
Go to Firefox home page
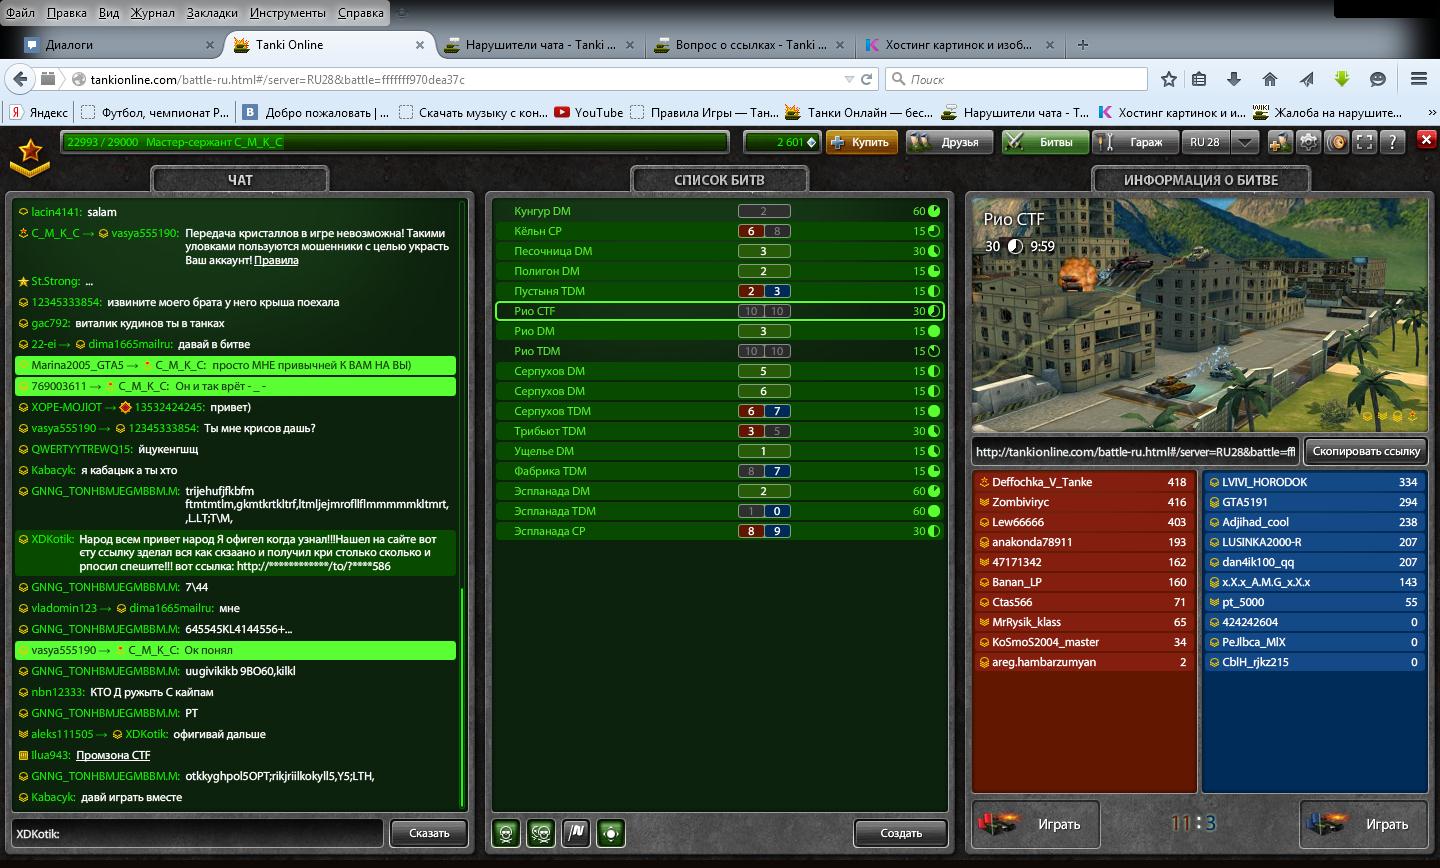click(1270, 79)
